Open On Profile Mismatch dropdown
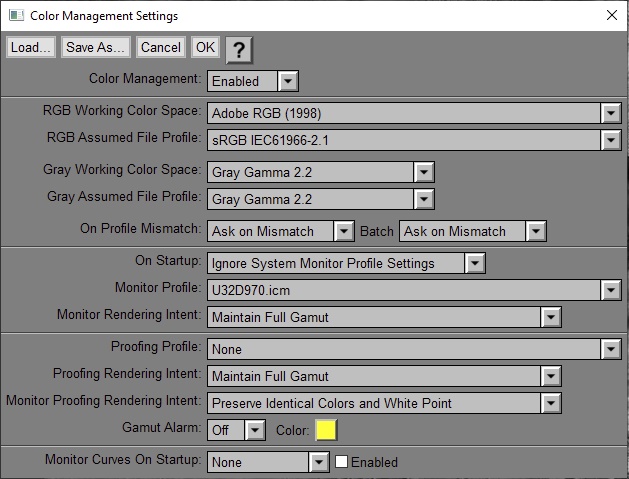629x479 pixels. 344,231
